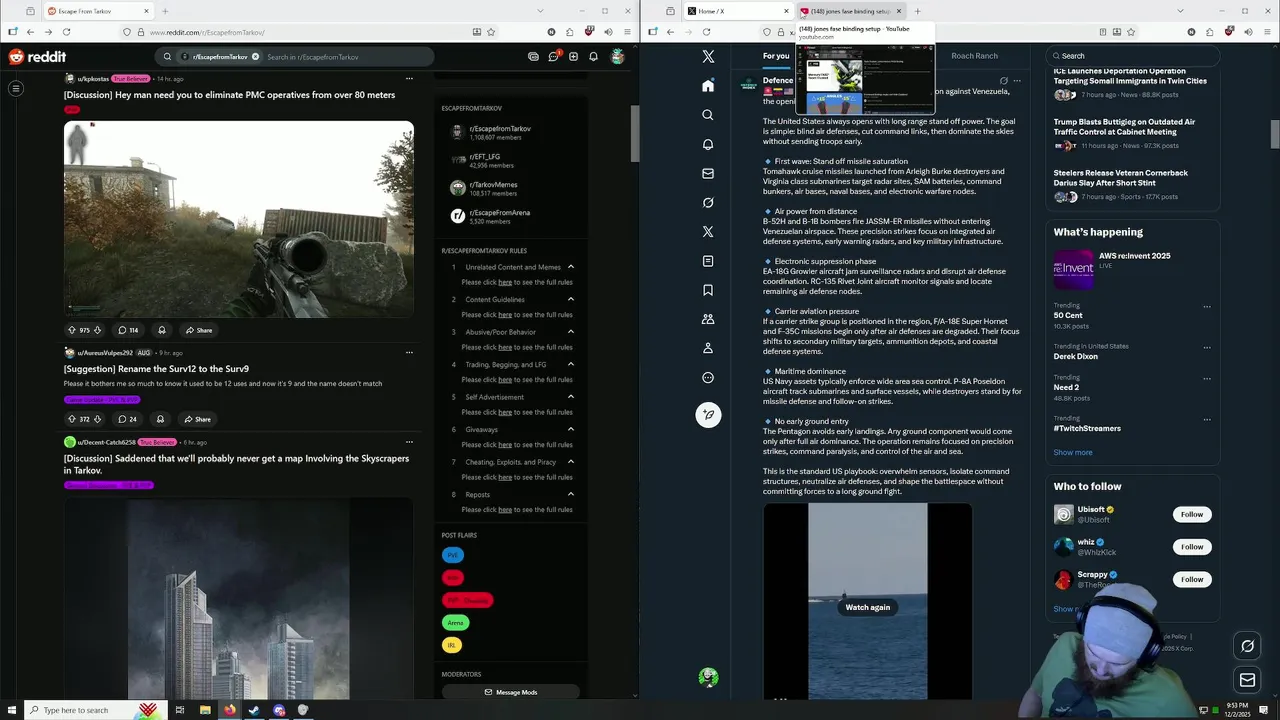Open overflow menu on u/kpkostas post
This screenshot has width=1280, height=720.
click(409, 79)
